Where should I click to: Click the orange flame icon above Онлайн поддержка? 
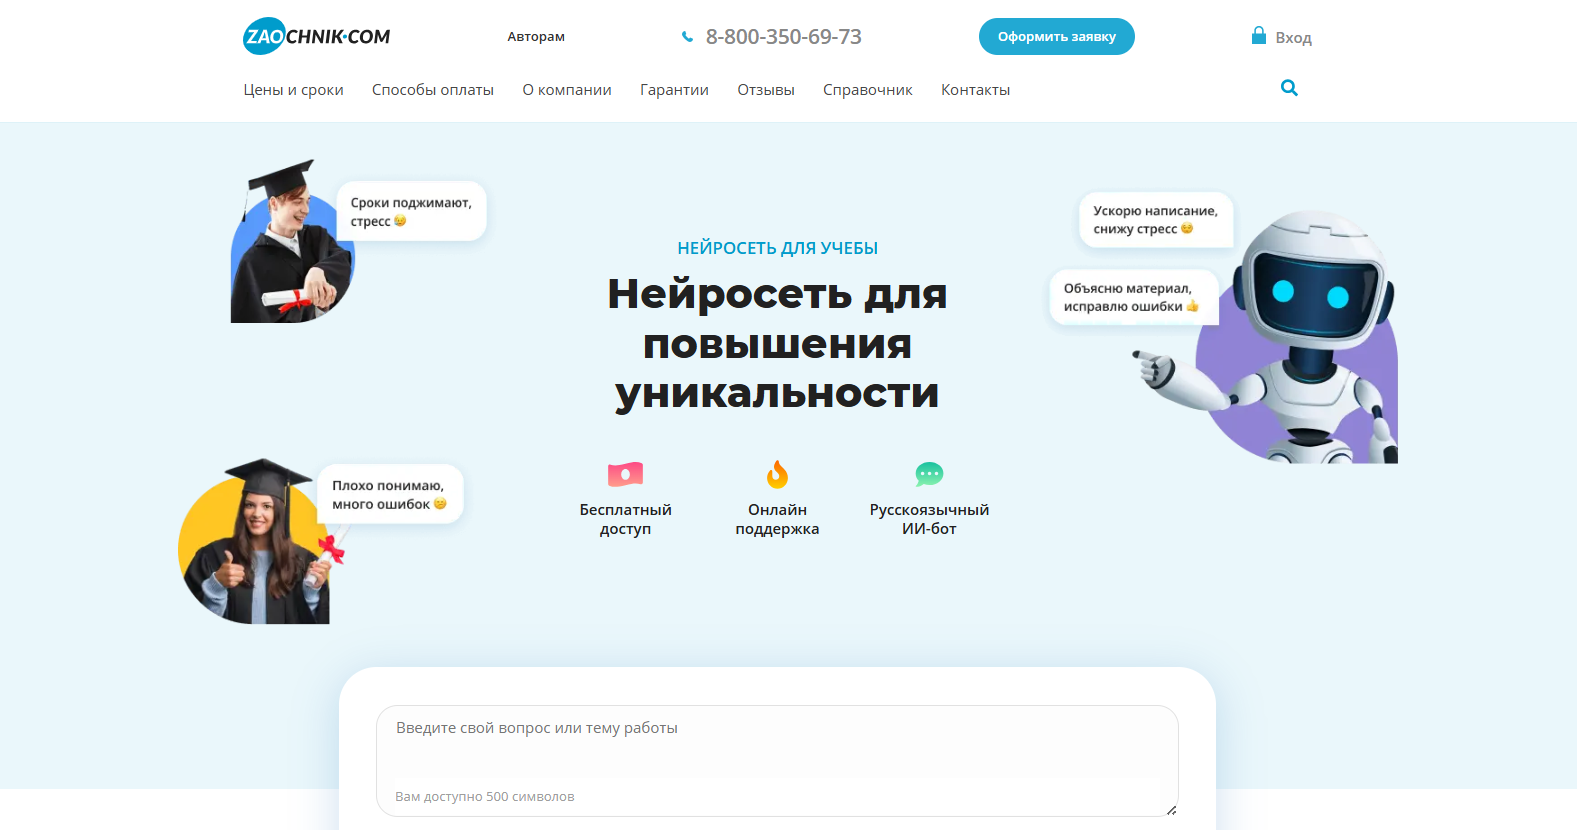[777, 474]
